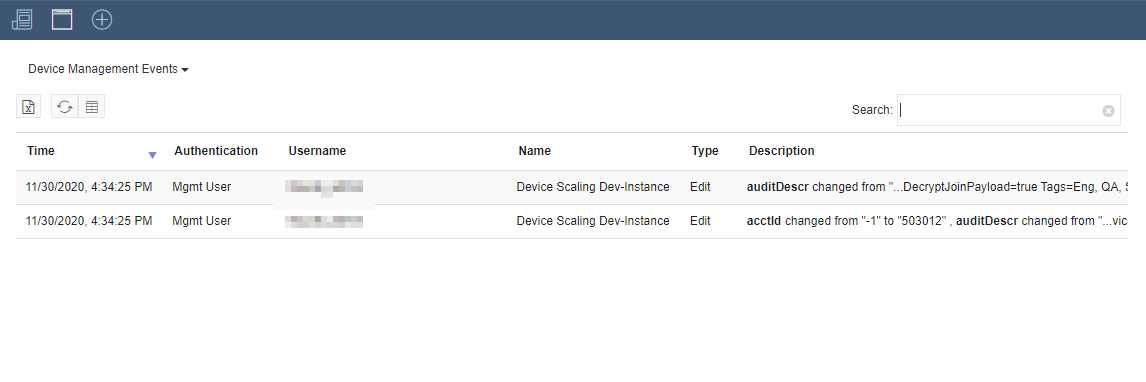Select the acctId row's 4:34:25 PM timestamp
This screenshot has height=382, width=1146.
(88, 221)
